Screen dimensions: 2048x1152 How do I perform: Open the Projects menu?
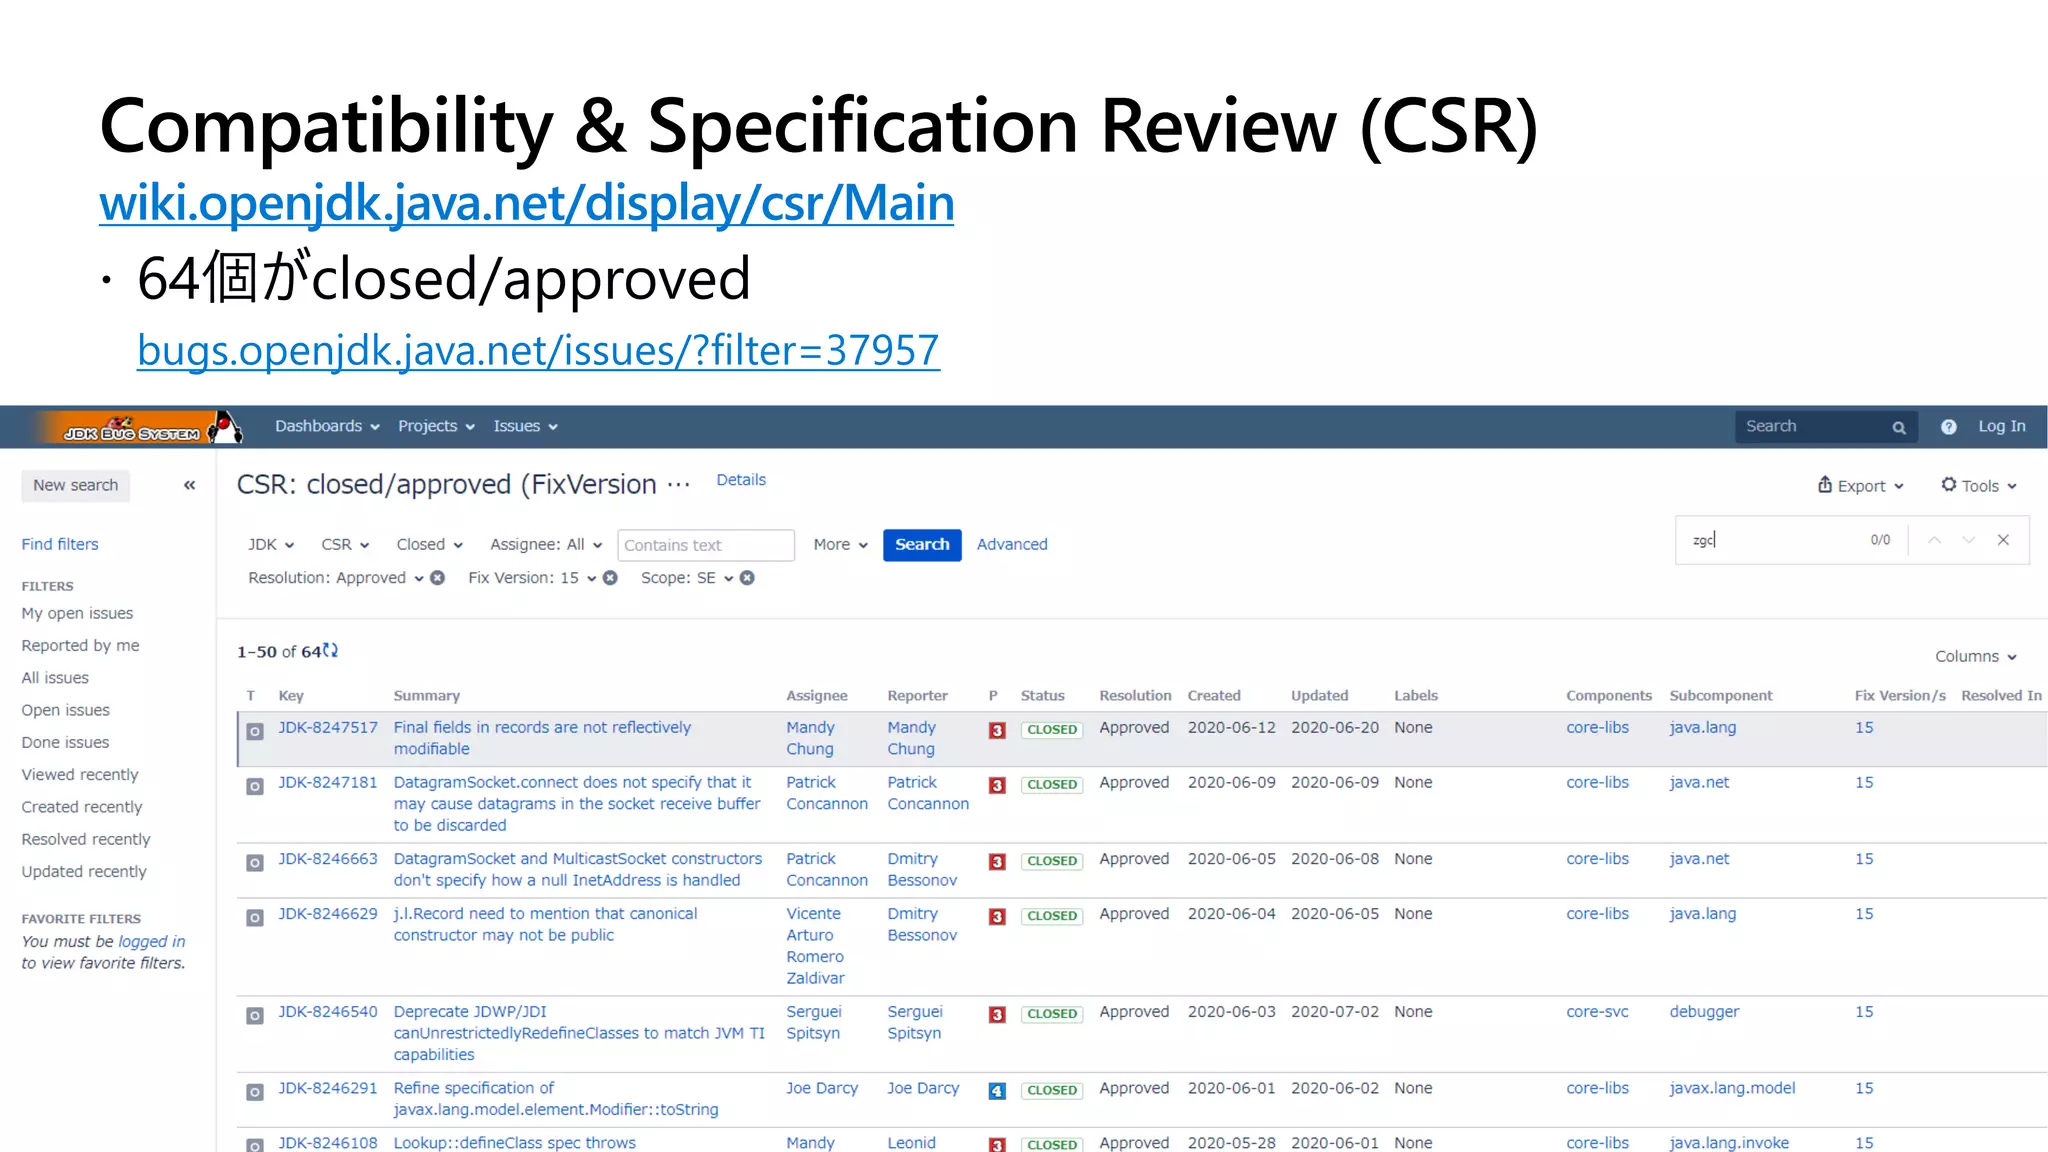click(x=436, y=426)
